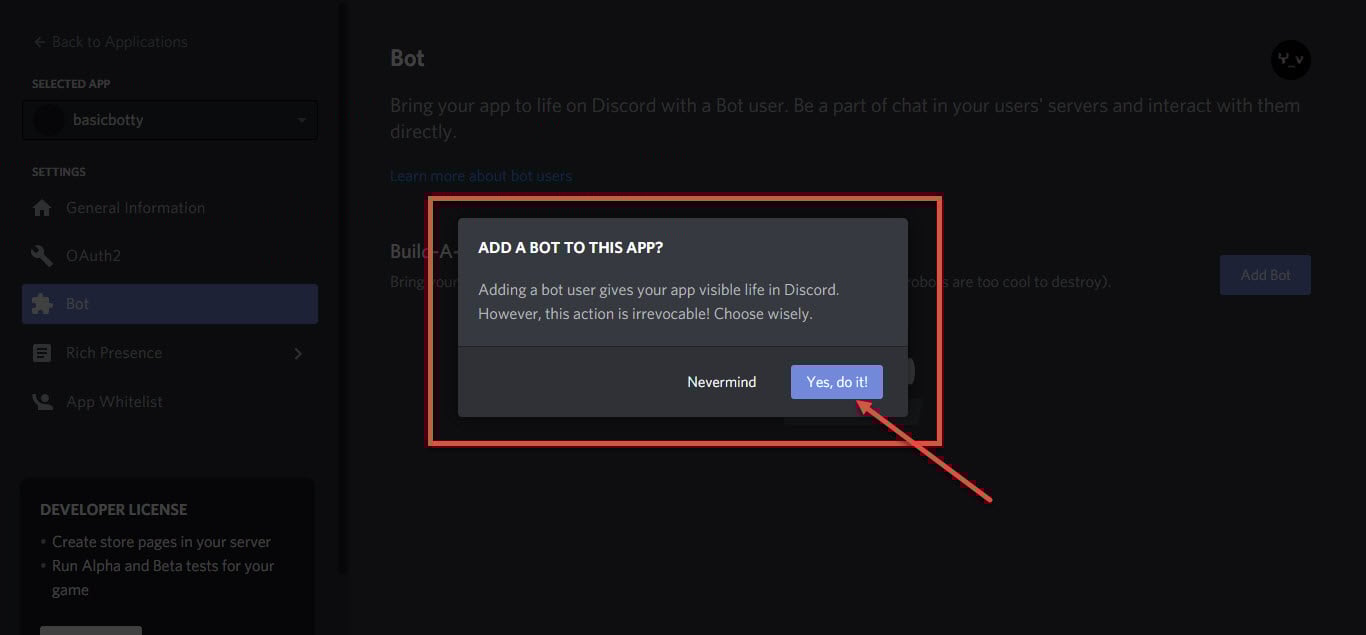Viewport: 1366px width, 635px height.
Task: Open the user avatar at top right
Action: coord(1290,60)
